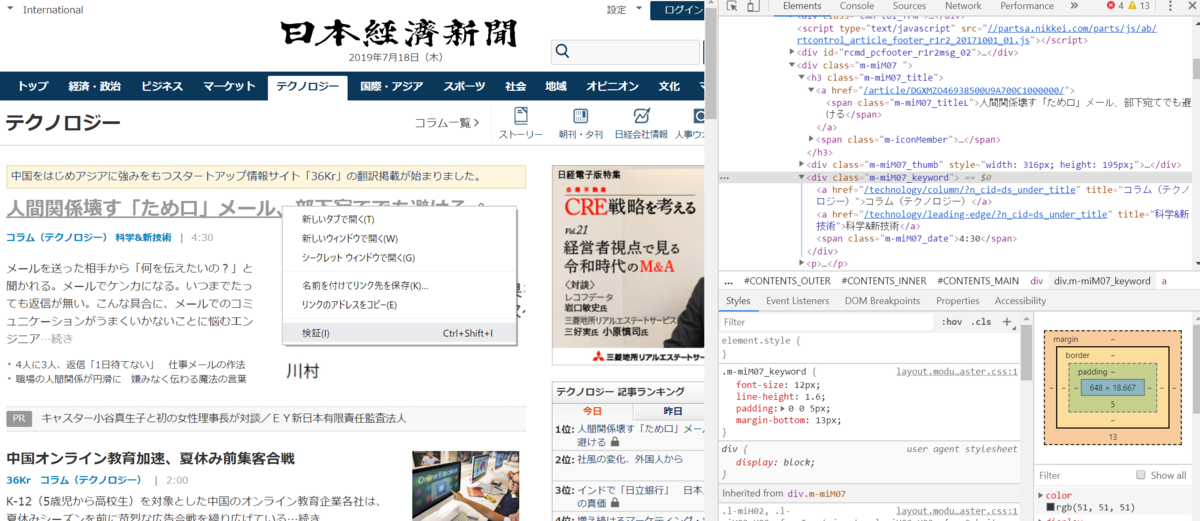Switch to the Console tab
The height and width of the screenshot is (521, 1200).
(856, 6)
